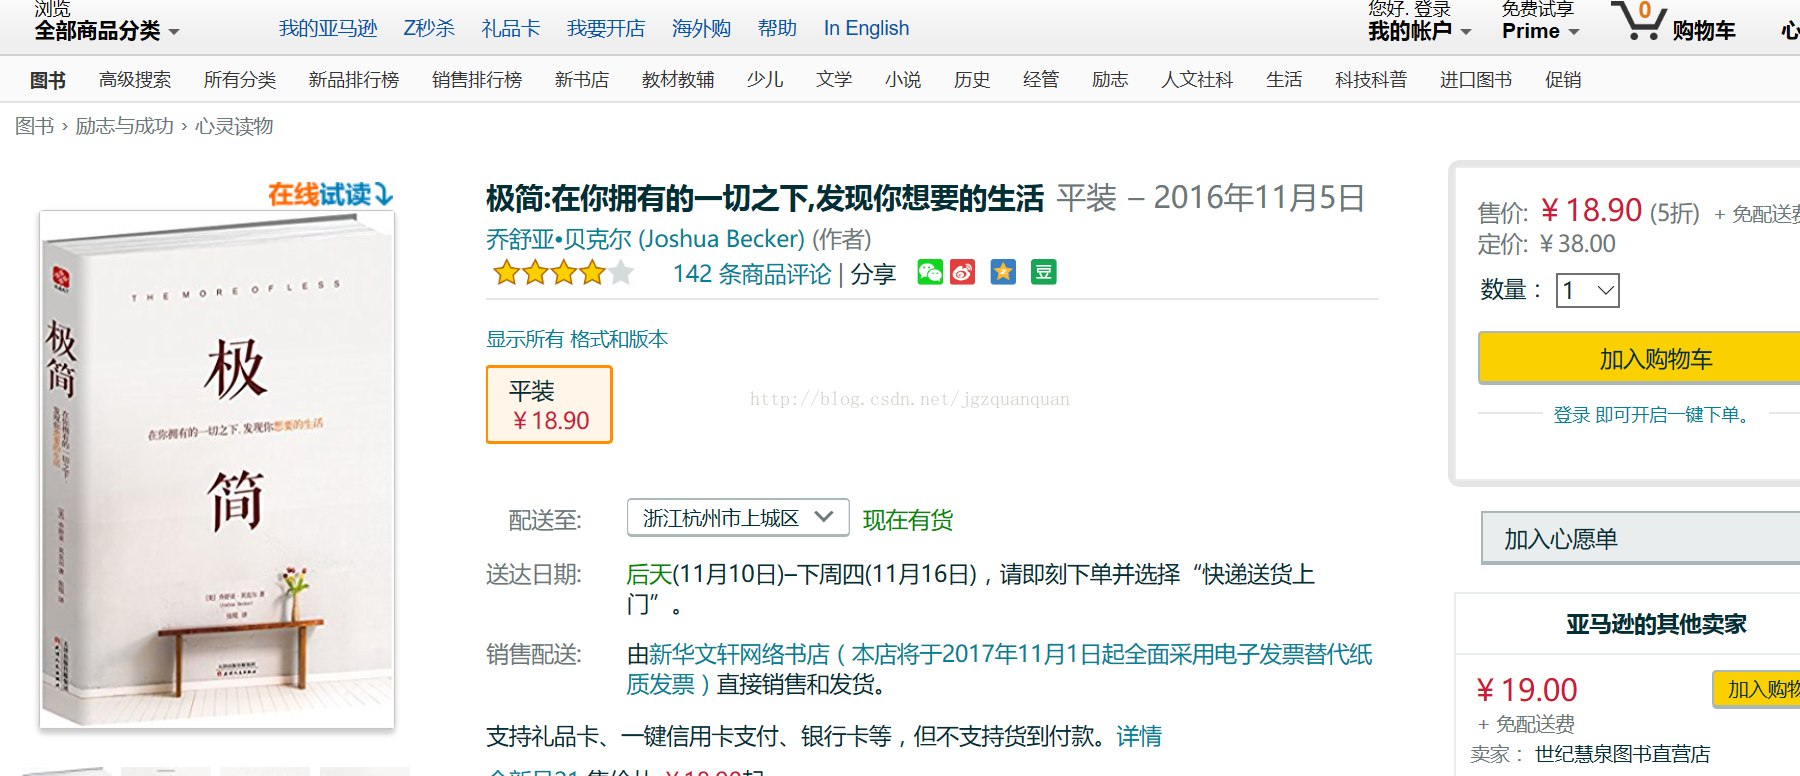Open 经管 business category
Screen dimensions: 1800x776
tap(1041, 80)
